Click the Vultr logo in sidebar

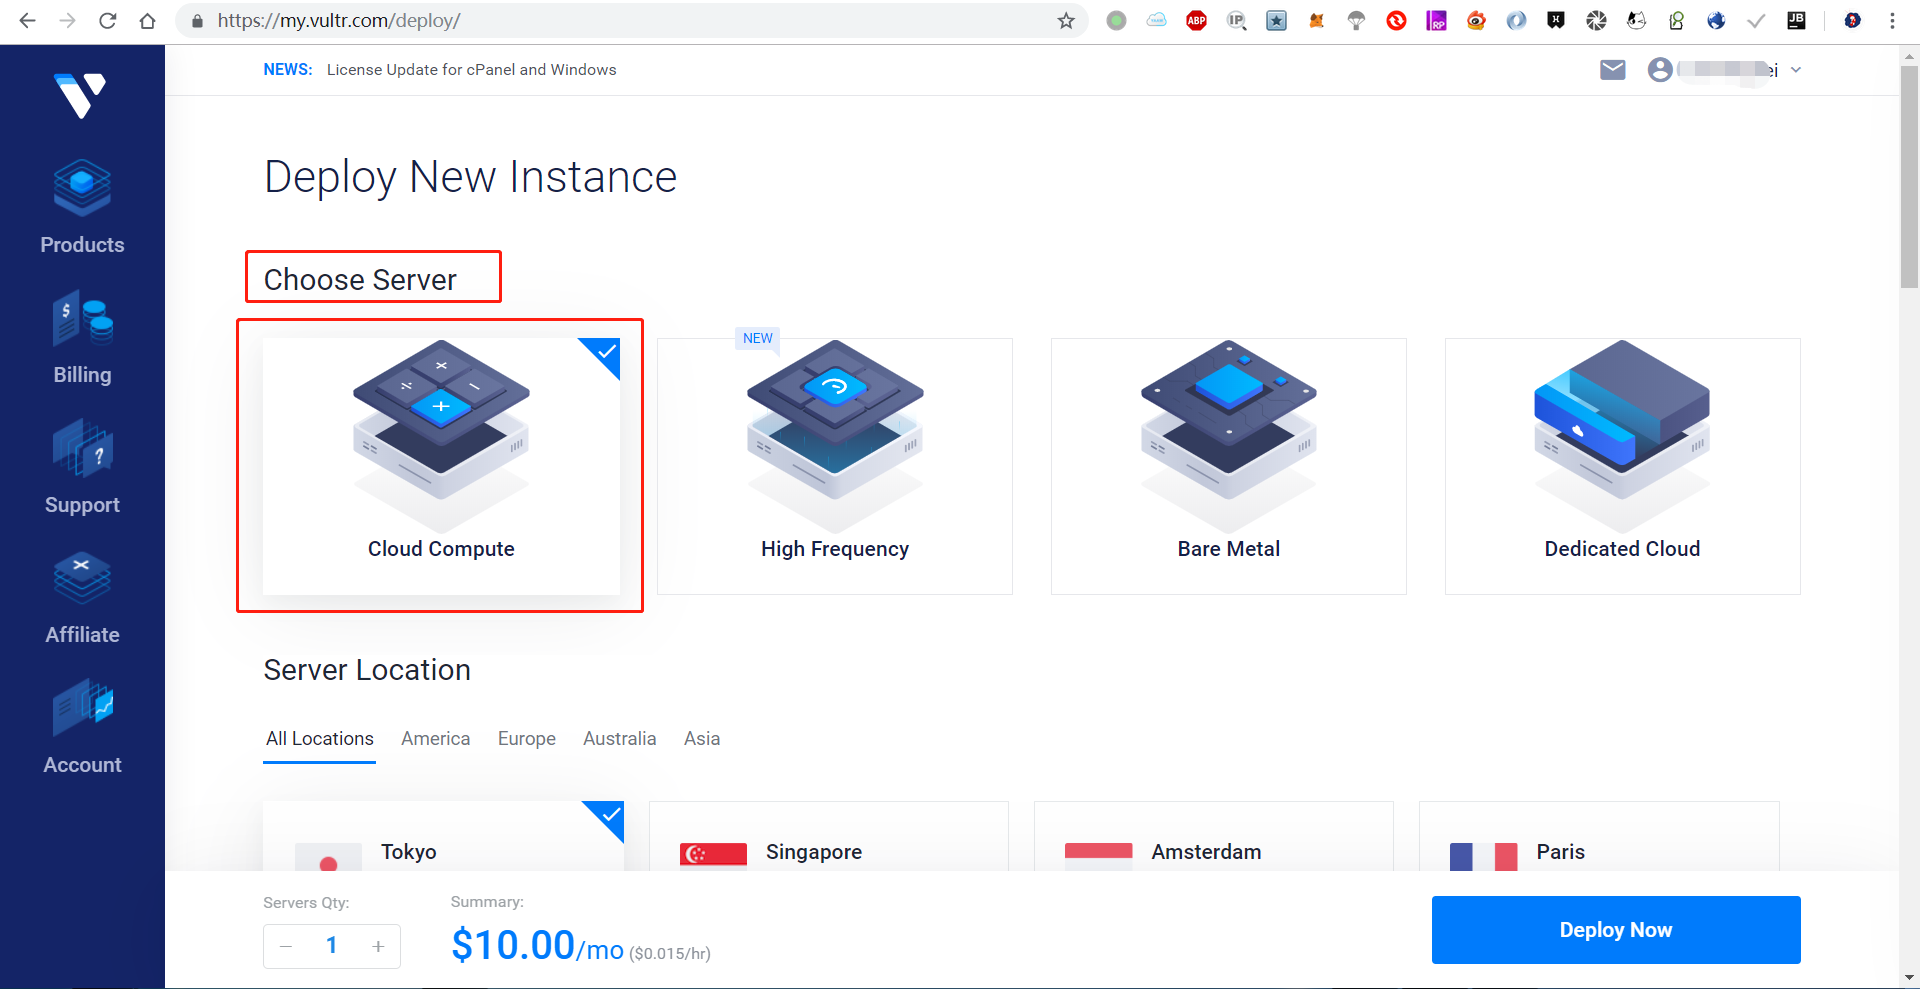pos(81,95)
